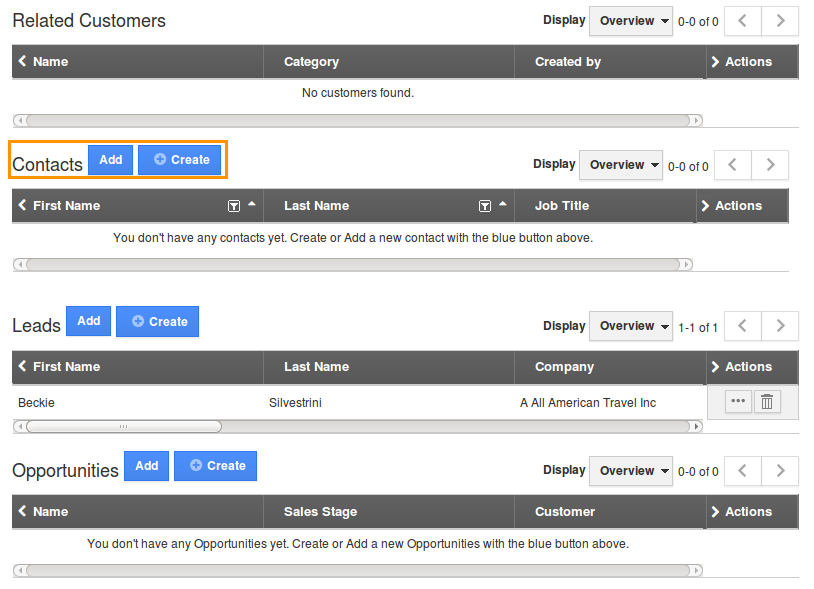Screen dimensions: 814x589
Task: Sort Contacts by Last Name ascending arrow
Action: pos(503,204)
